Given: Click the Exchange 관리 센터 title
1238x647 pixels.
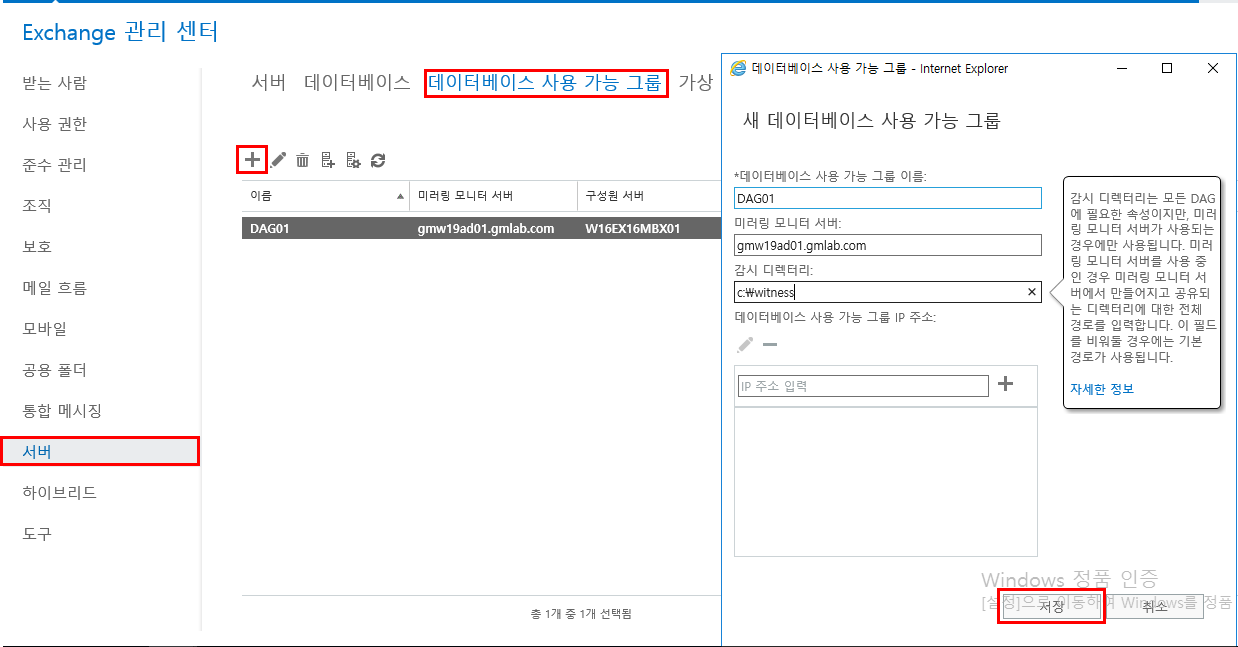Looking at the screenshot, I should click(x=120, y=32).
